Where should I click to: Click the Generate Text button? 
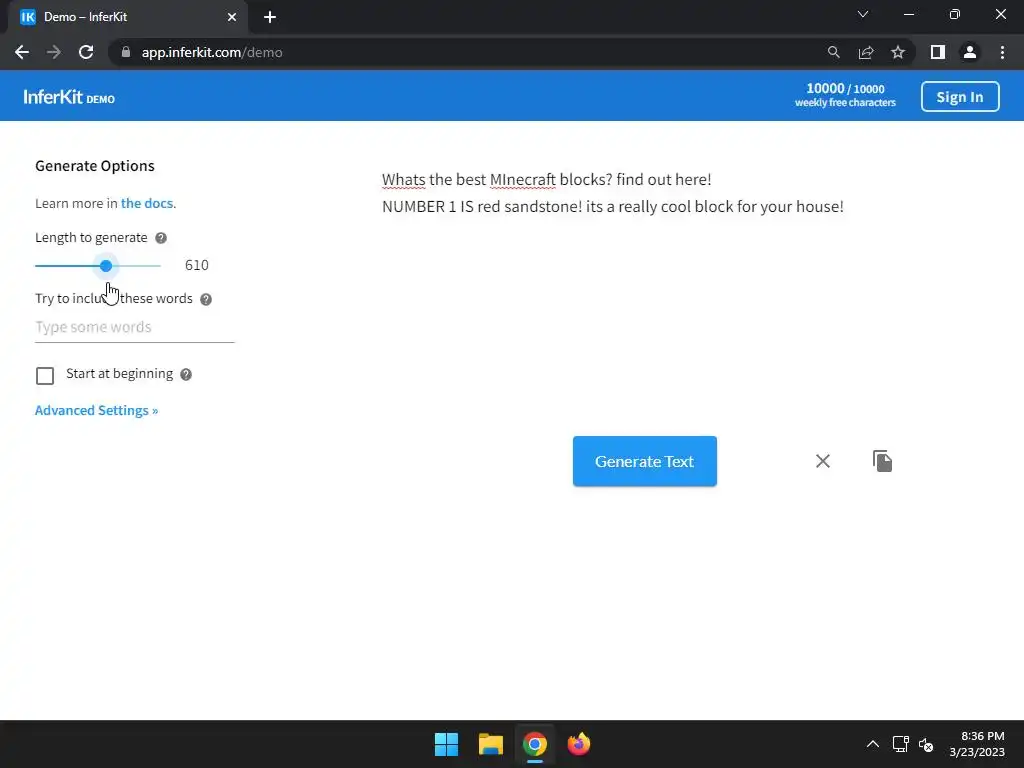[x=645, y=461]
